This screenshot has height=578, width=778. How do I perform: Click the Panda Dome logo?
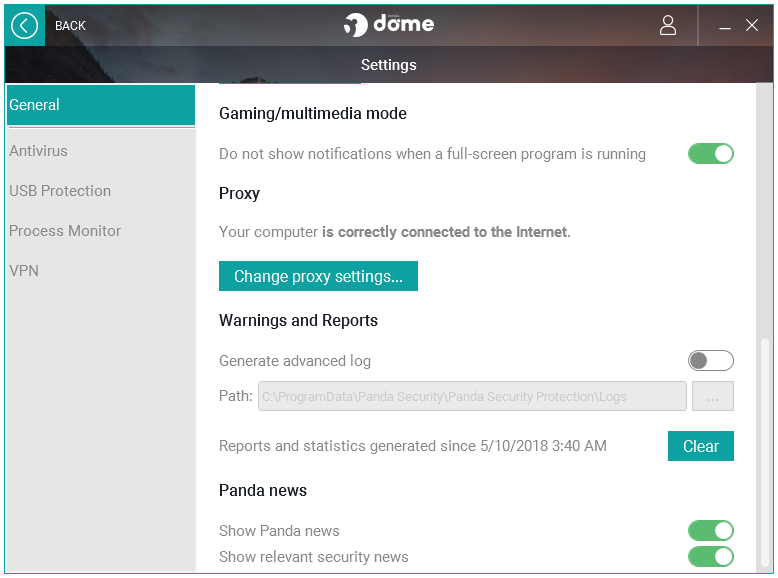pyautogui.click(x=389, y=24)
